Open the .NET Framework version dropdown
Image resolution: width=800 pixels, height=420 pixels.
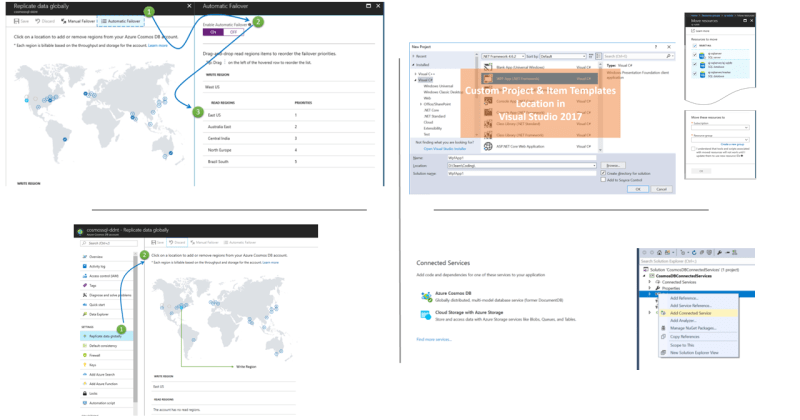coord(501,57)
